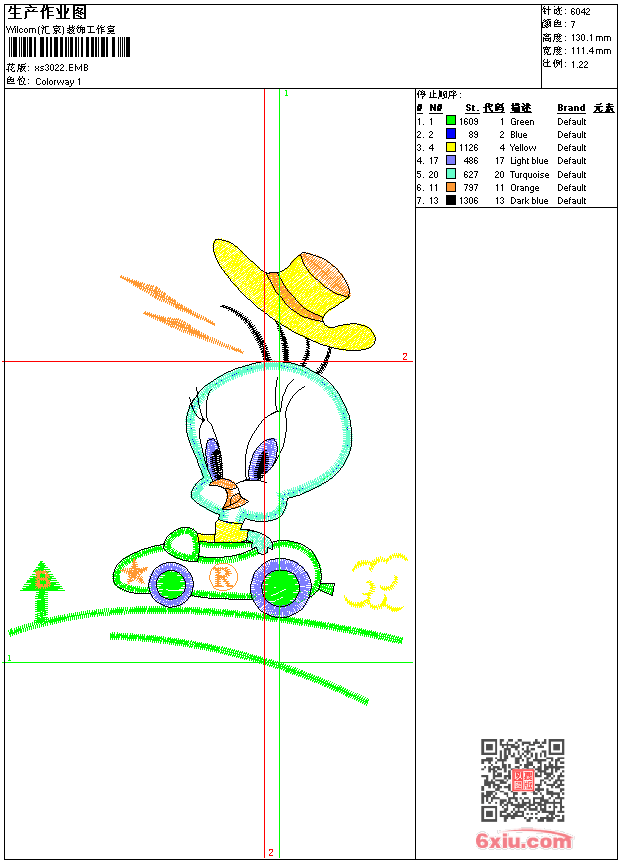This screenshot has width=620, height=860.
Task: Select the black swatch beside Dark blue
Action: click(x=450, y=200)
